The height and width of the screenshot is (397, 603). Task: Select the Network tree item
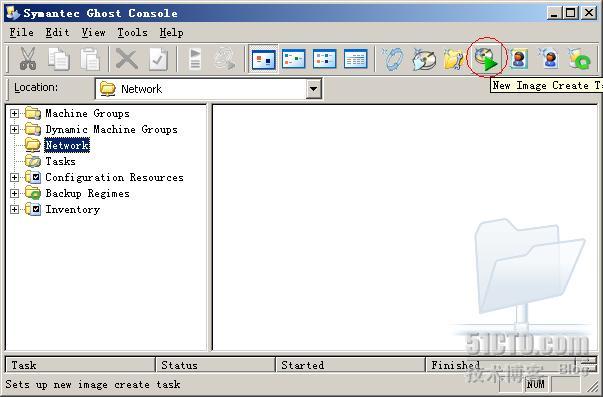[67, 145]
